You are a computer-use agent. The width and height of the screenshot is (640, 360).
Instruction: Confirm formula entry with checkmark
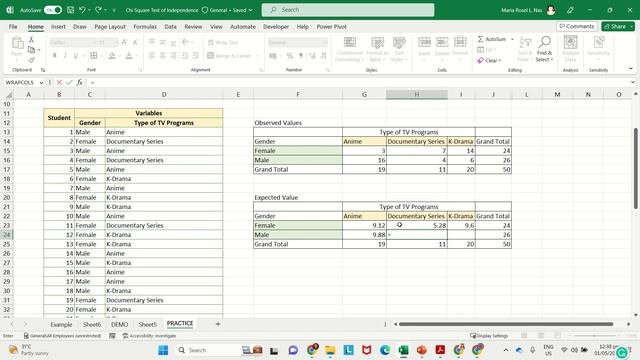[69, 82]
